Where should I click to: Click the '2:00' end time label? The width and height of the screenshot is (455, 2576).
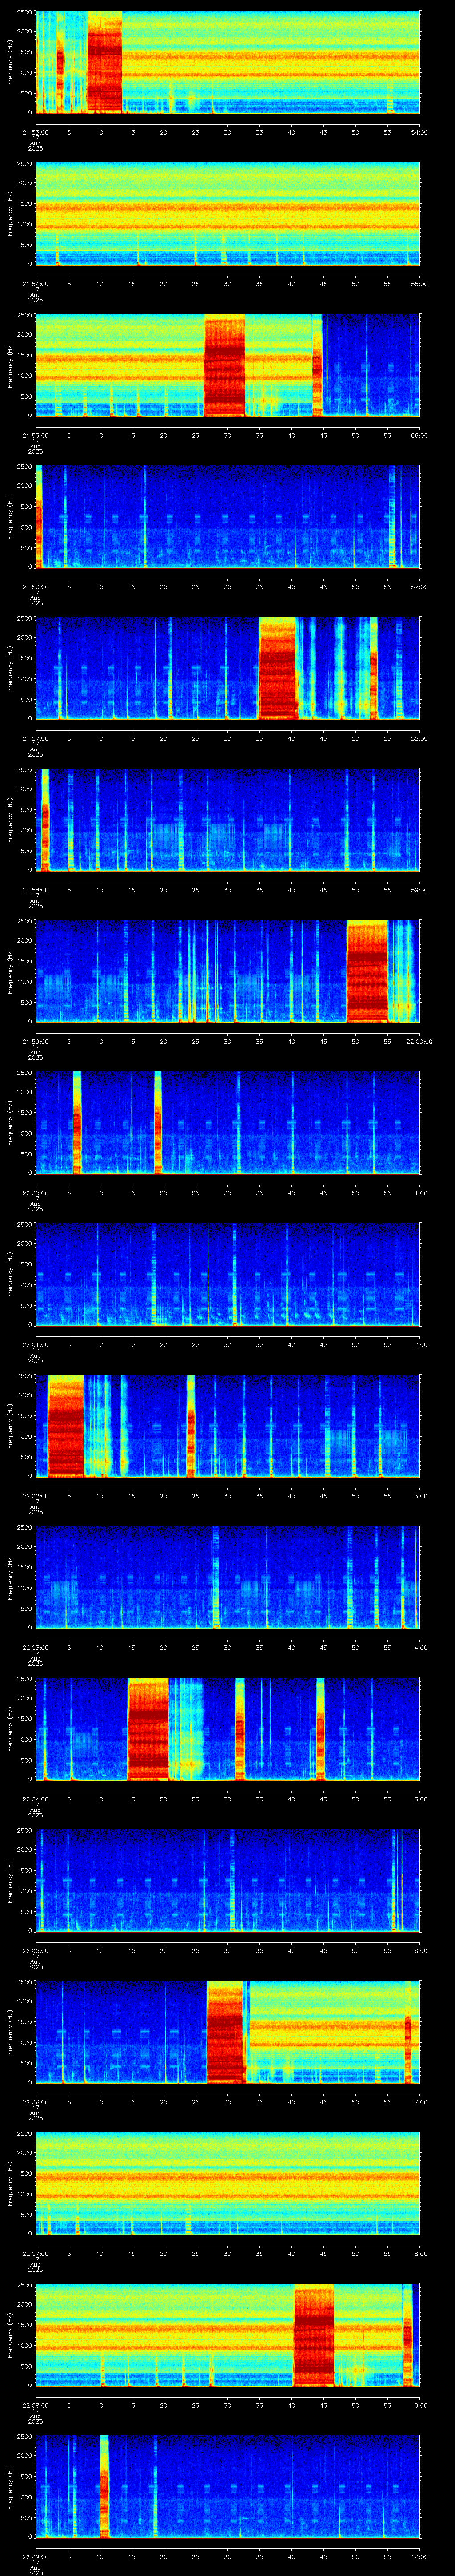pos(421,1344)
